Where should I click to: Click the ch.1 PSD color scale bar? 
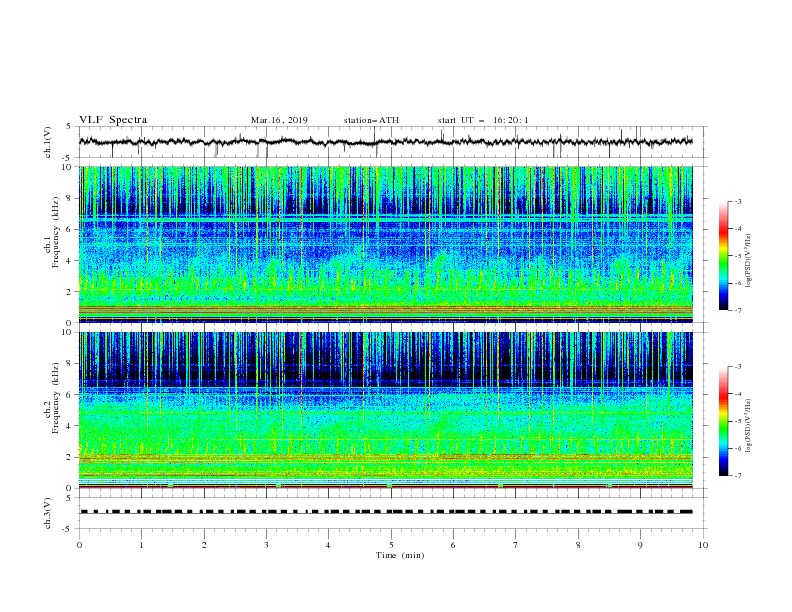click(x=723, y=256)
